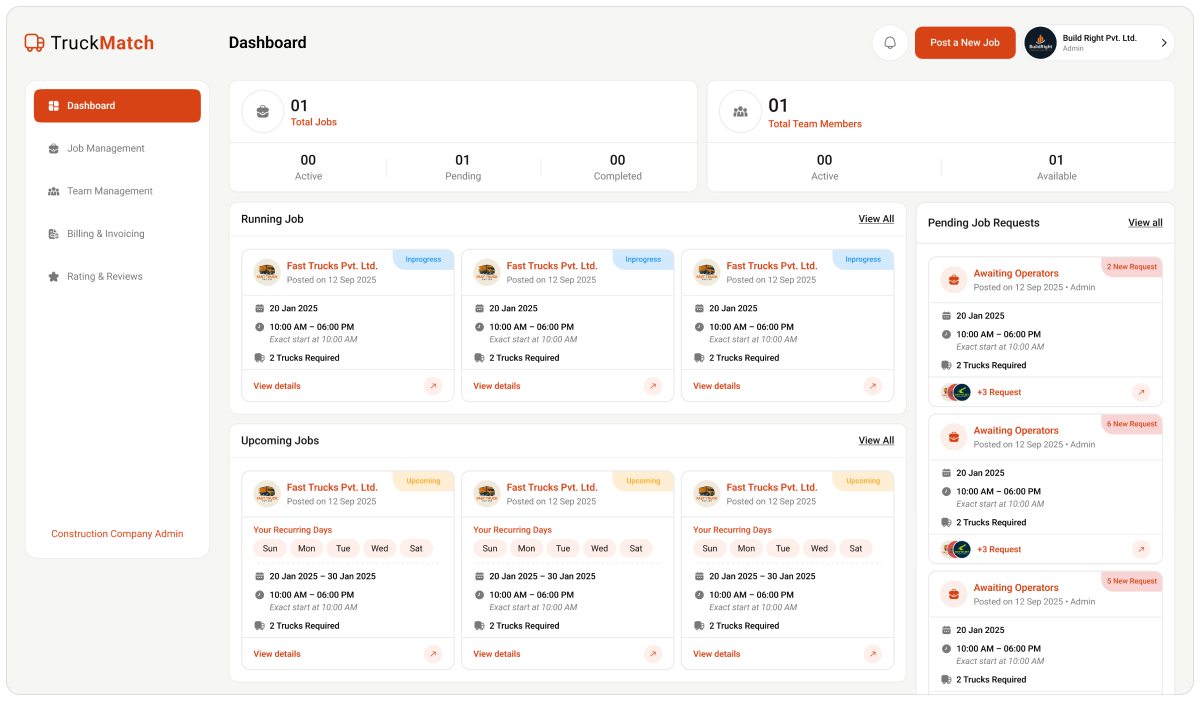Image resolution: width=1200 pixels, height=702 pixels.
Task: Click the Active count under Total Team Members
Action: click(x=824, y=160)
